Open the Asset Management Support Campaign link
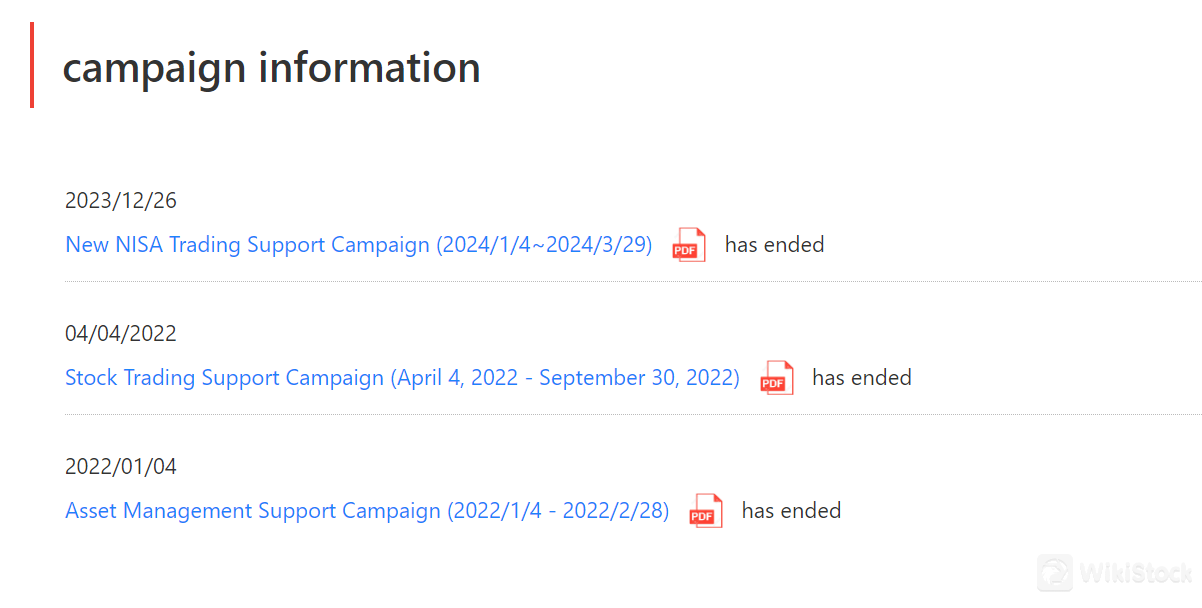The image size is (1202, 608). pyautogui.click(x=367, y=511)
